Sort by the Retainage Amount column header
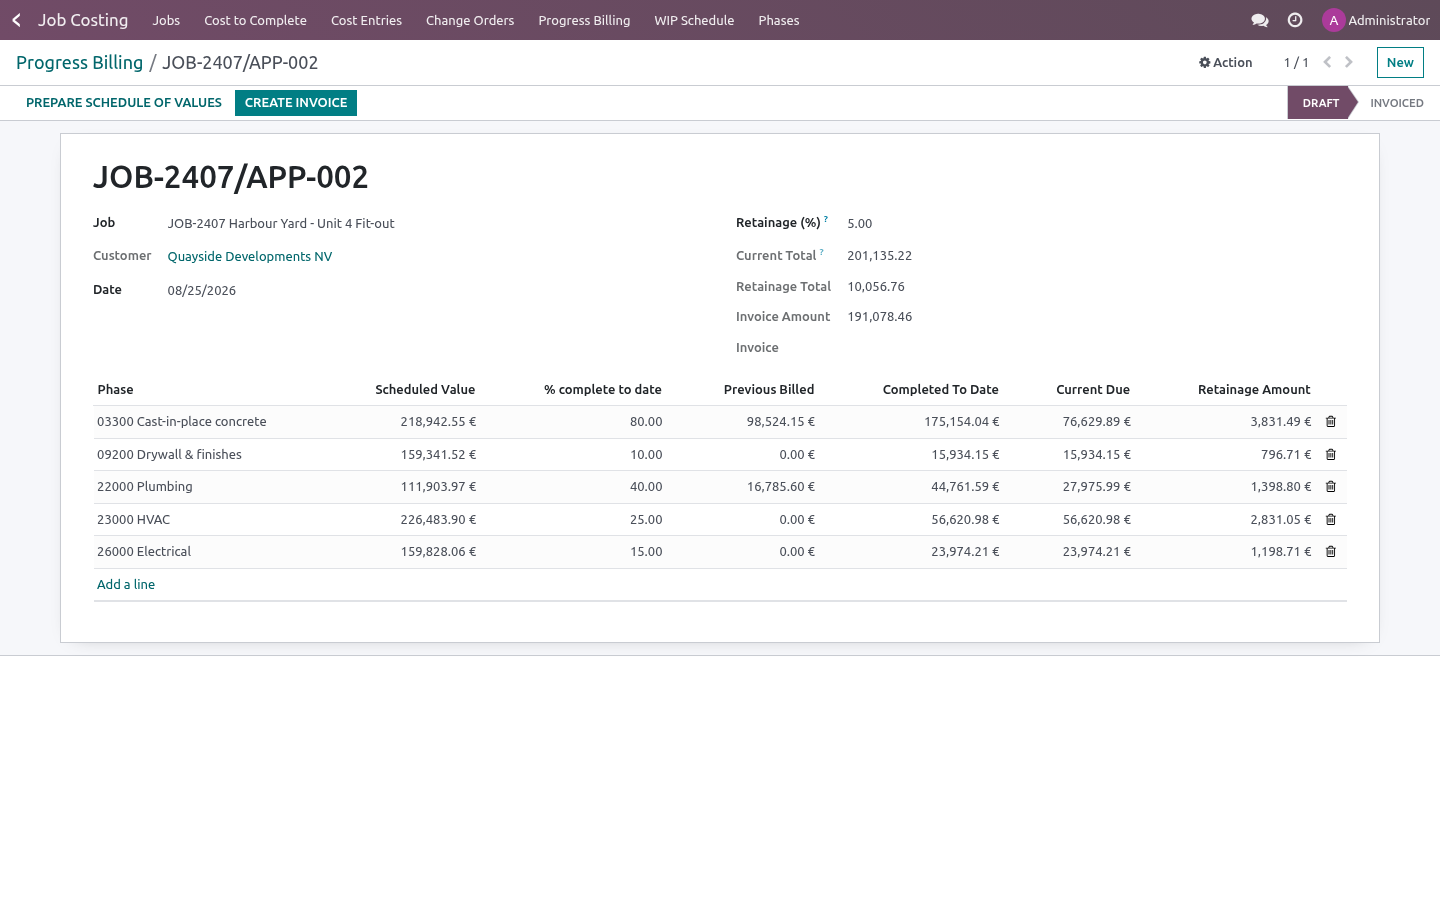The image size is (1440, 900). (1254, 390)
